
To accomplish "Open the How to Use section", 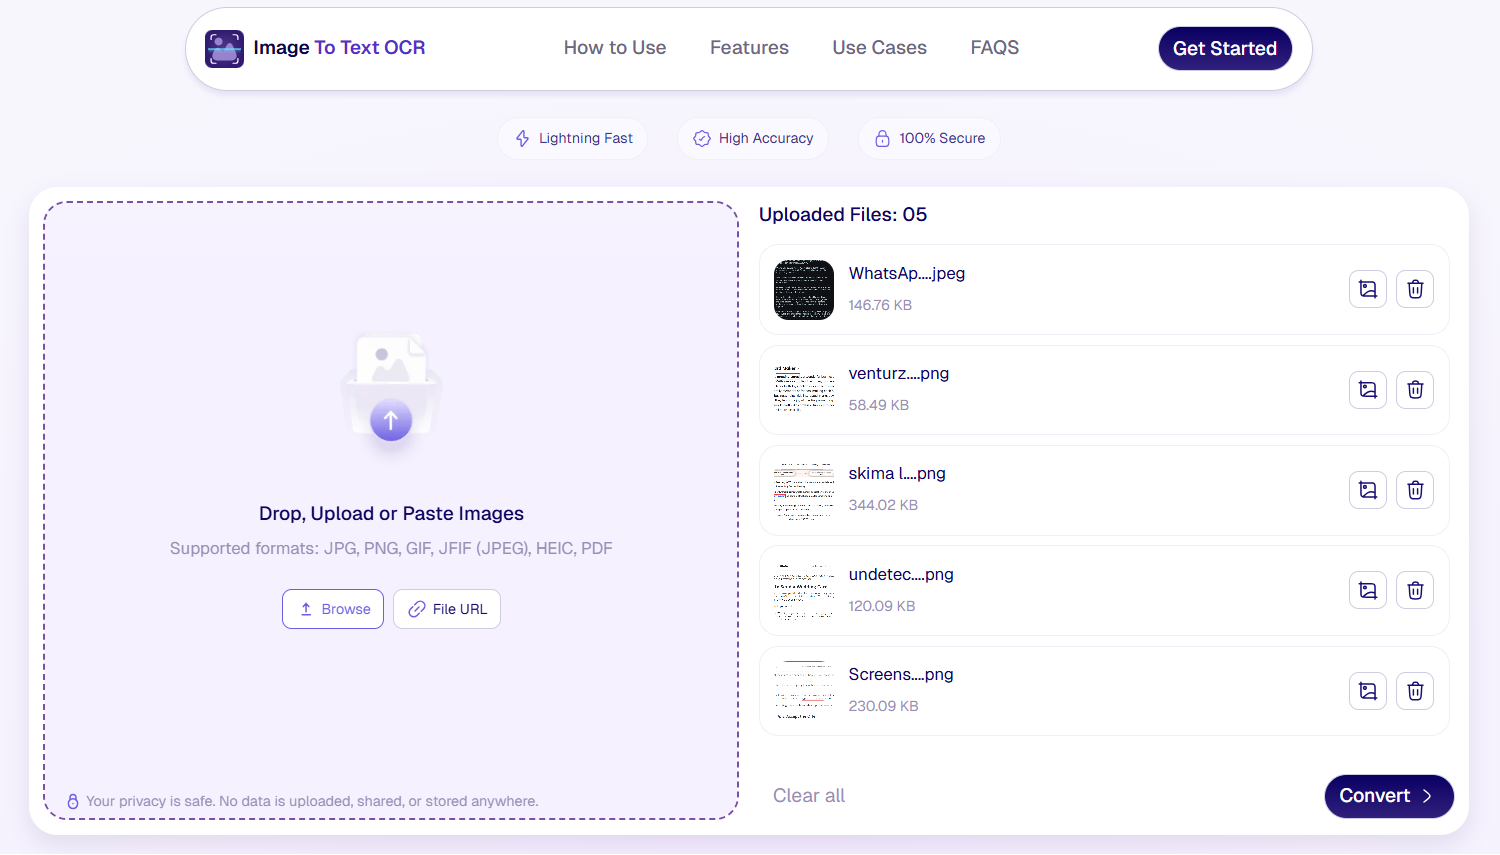I will [615, 48].
